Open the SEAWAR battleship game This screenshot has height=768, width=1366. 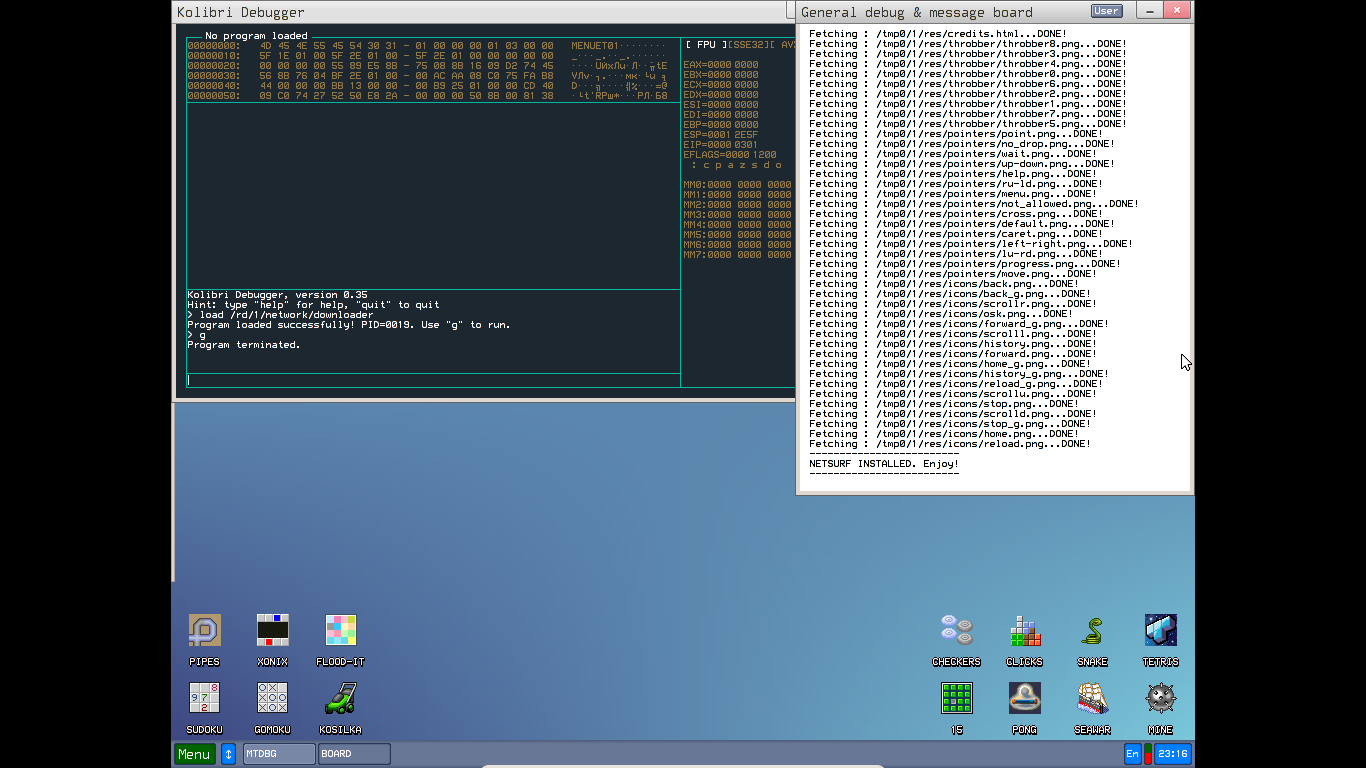point(1092,698)
